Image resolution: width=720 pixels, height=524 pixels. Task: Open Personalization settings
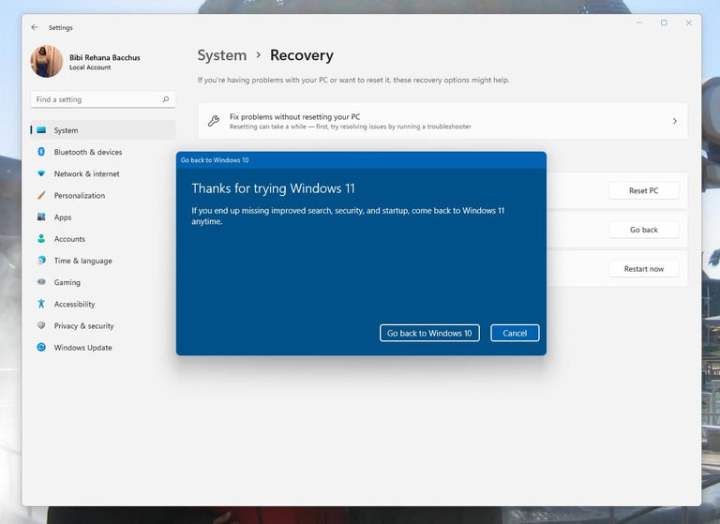pos(103,195)
